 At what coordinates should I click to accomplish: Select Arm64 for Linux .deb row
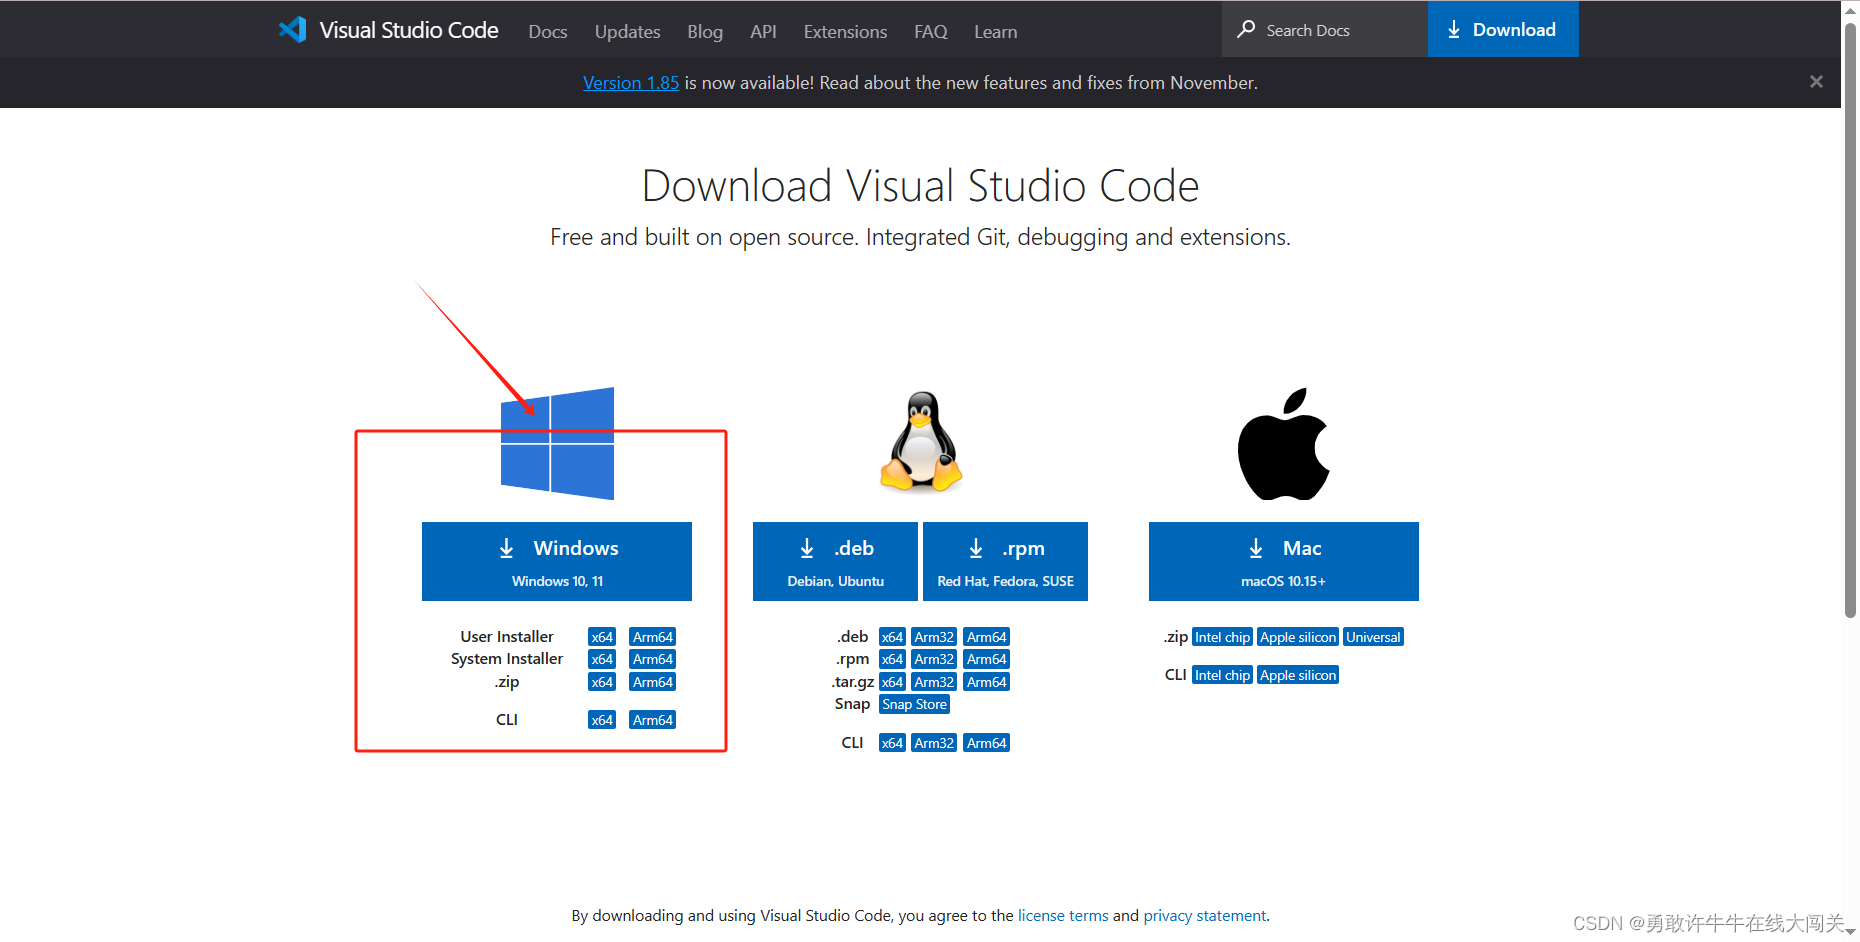pyautogui.click(x=987, y=637)
